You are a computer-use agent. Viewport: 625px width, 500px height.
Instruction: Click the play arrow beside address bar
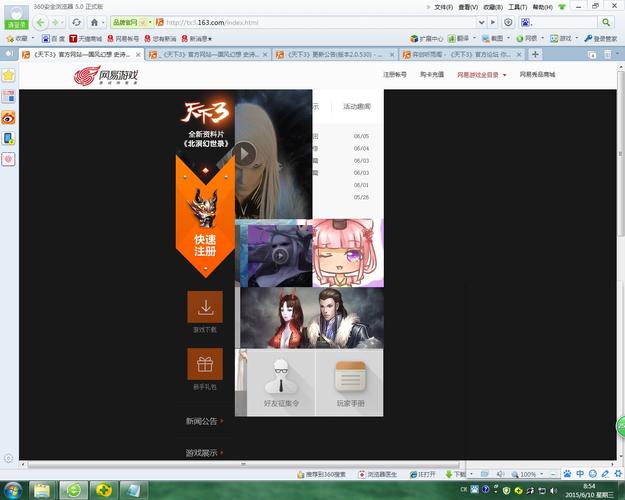493,22
